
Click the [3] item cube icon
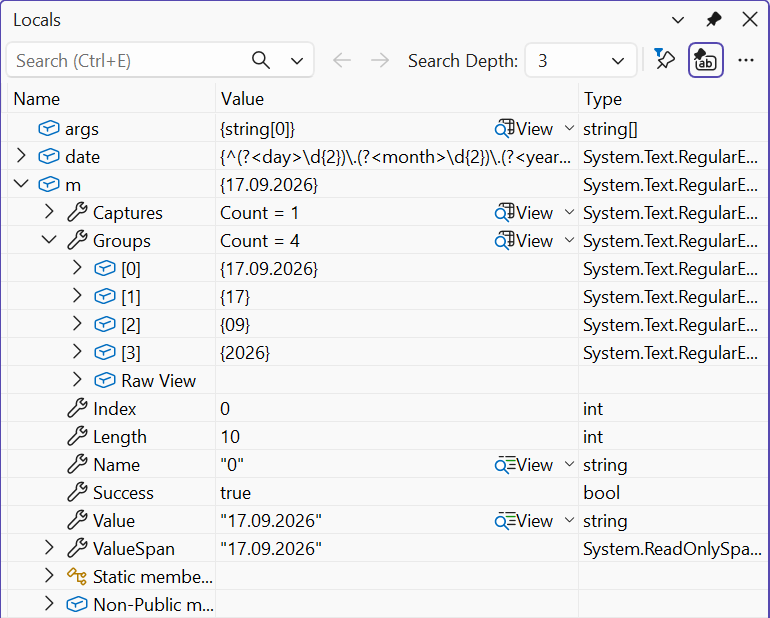point(105,353)
